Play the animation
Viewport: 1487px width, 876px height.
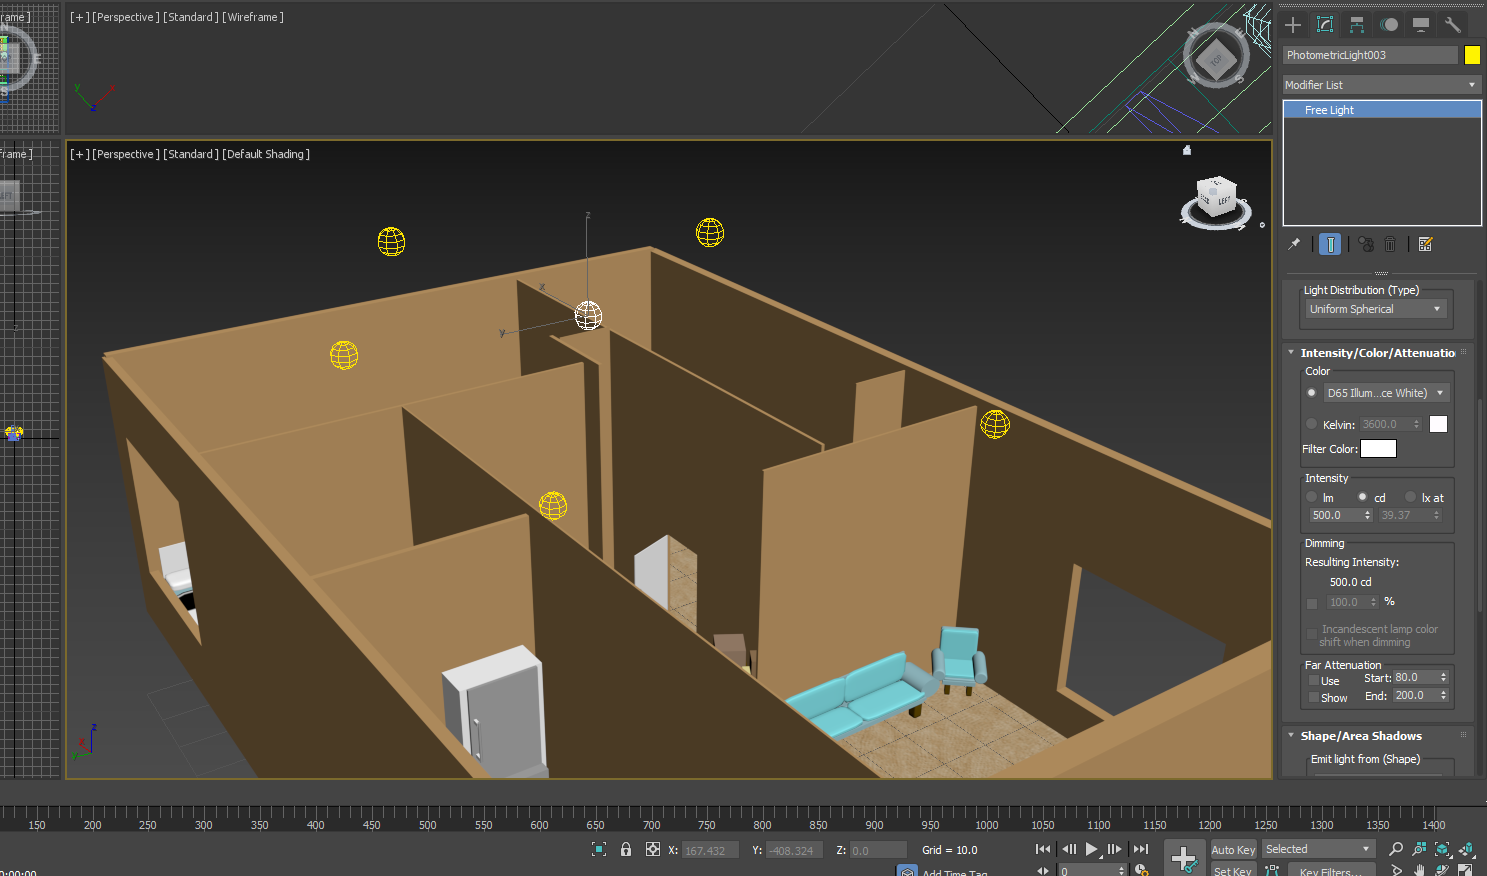(x=1092, y=849)
